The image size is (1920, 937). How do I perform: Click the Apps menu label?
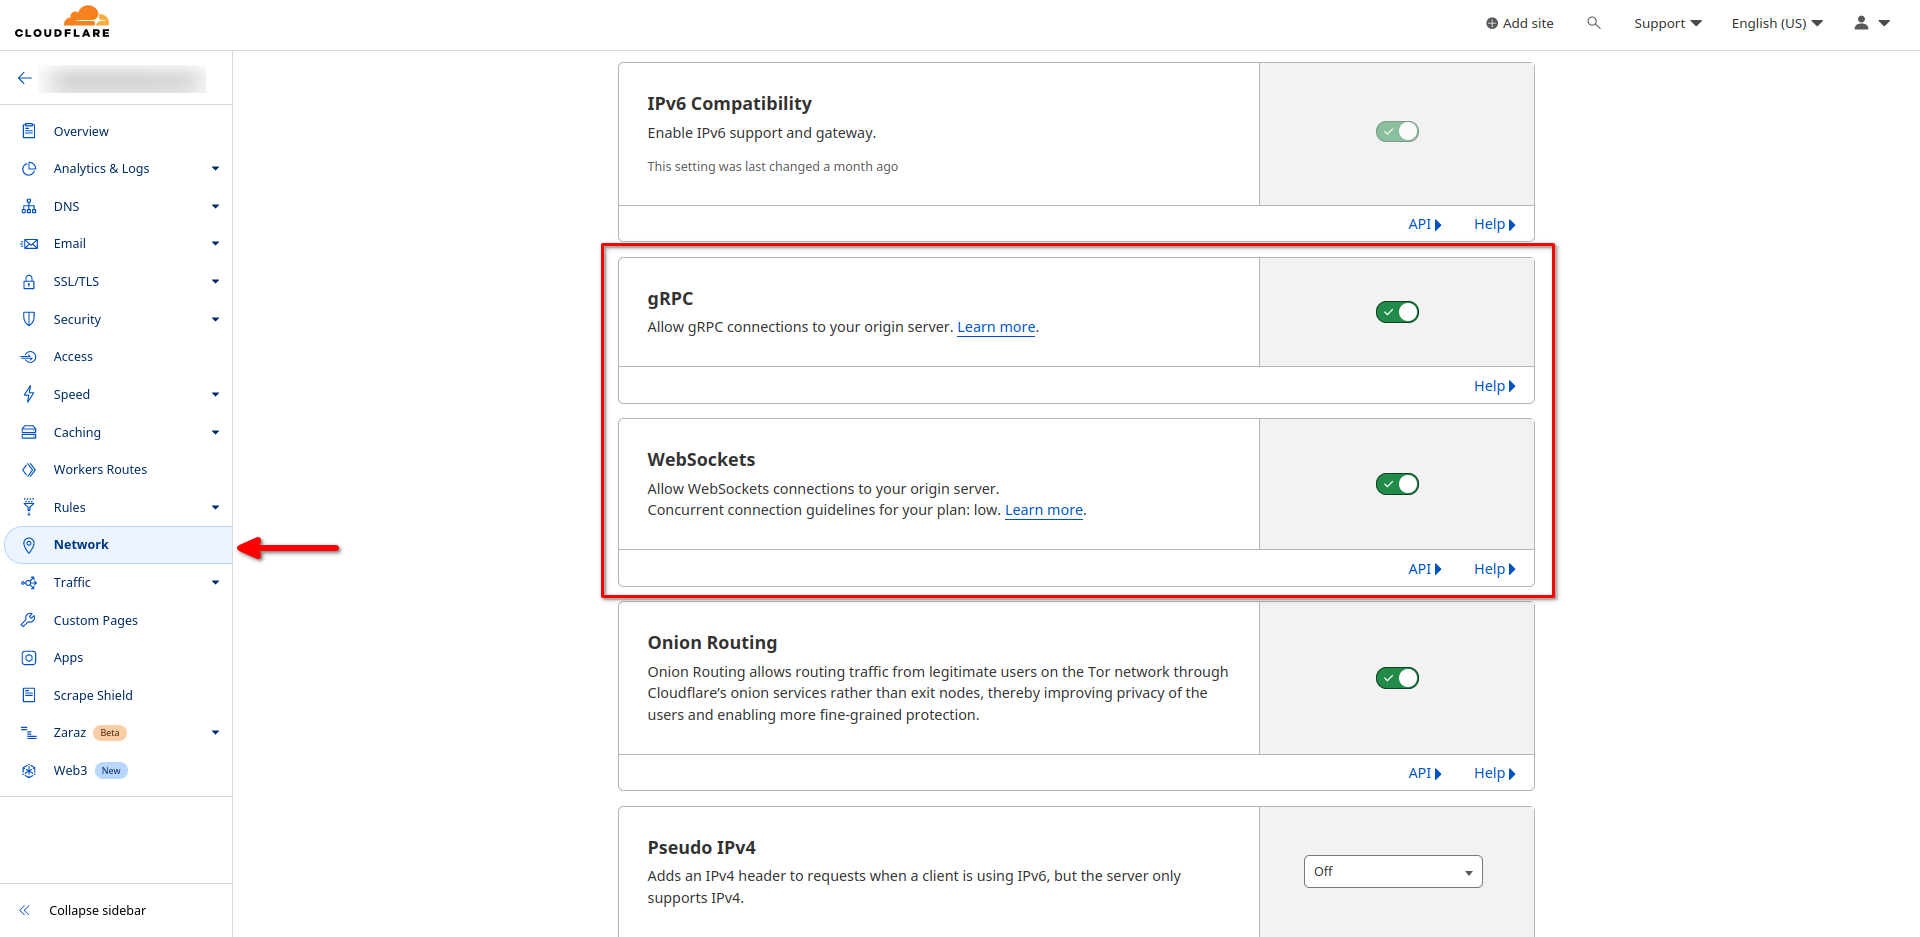(x=68, y=658)
